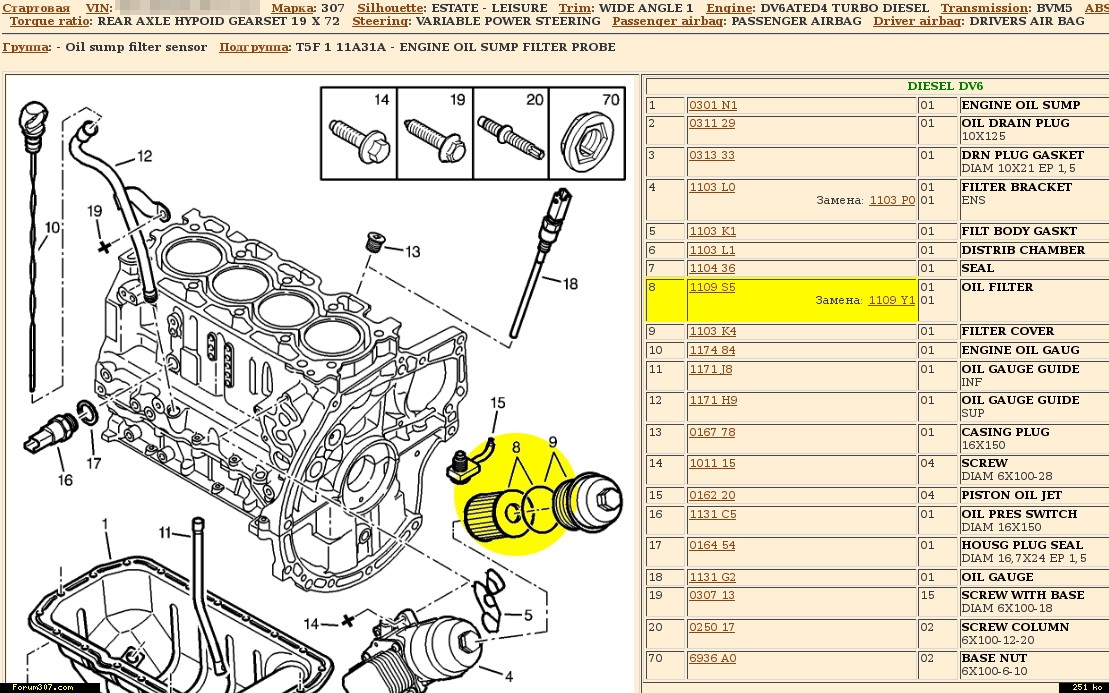The image size is (1109, 693).
Task: Click part number 0311 29
Action: tap(712, 123)
